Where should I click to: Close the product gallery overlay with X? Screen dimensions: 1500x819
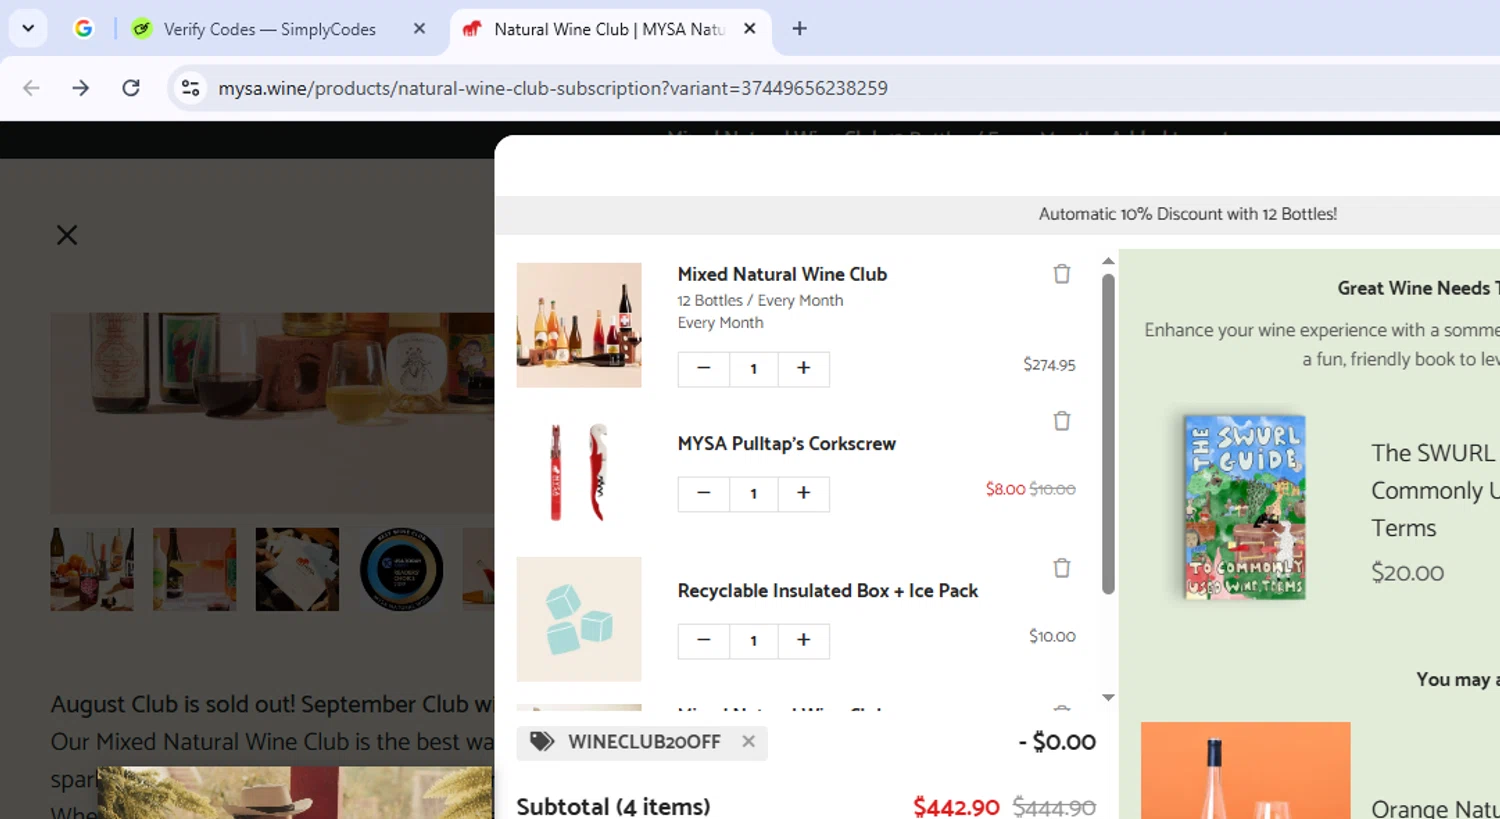[67, 235]
